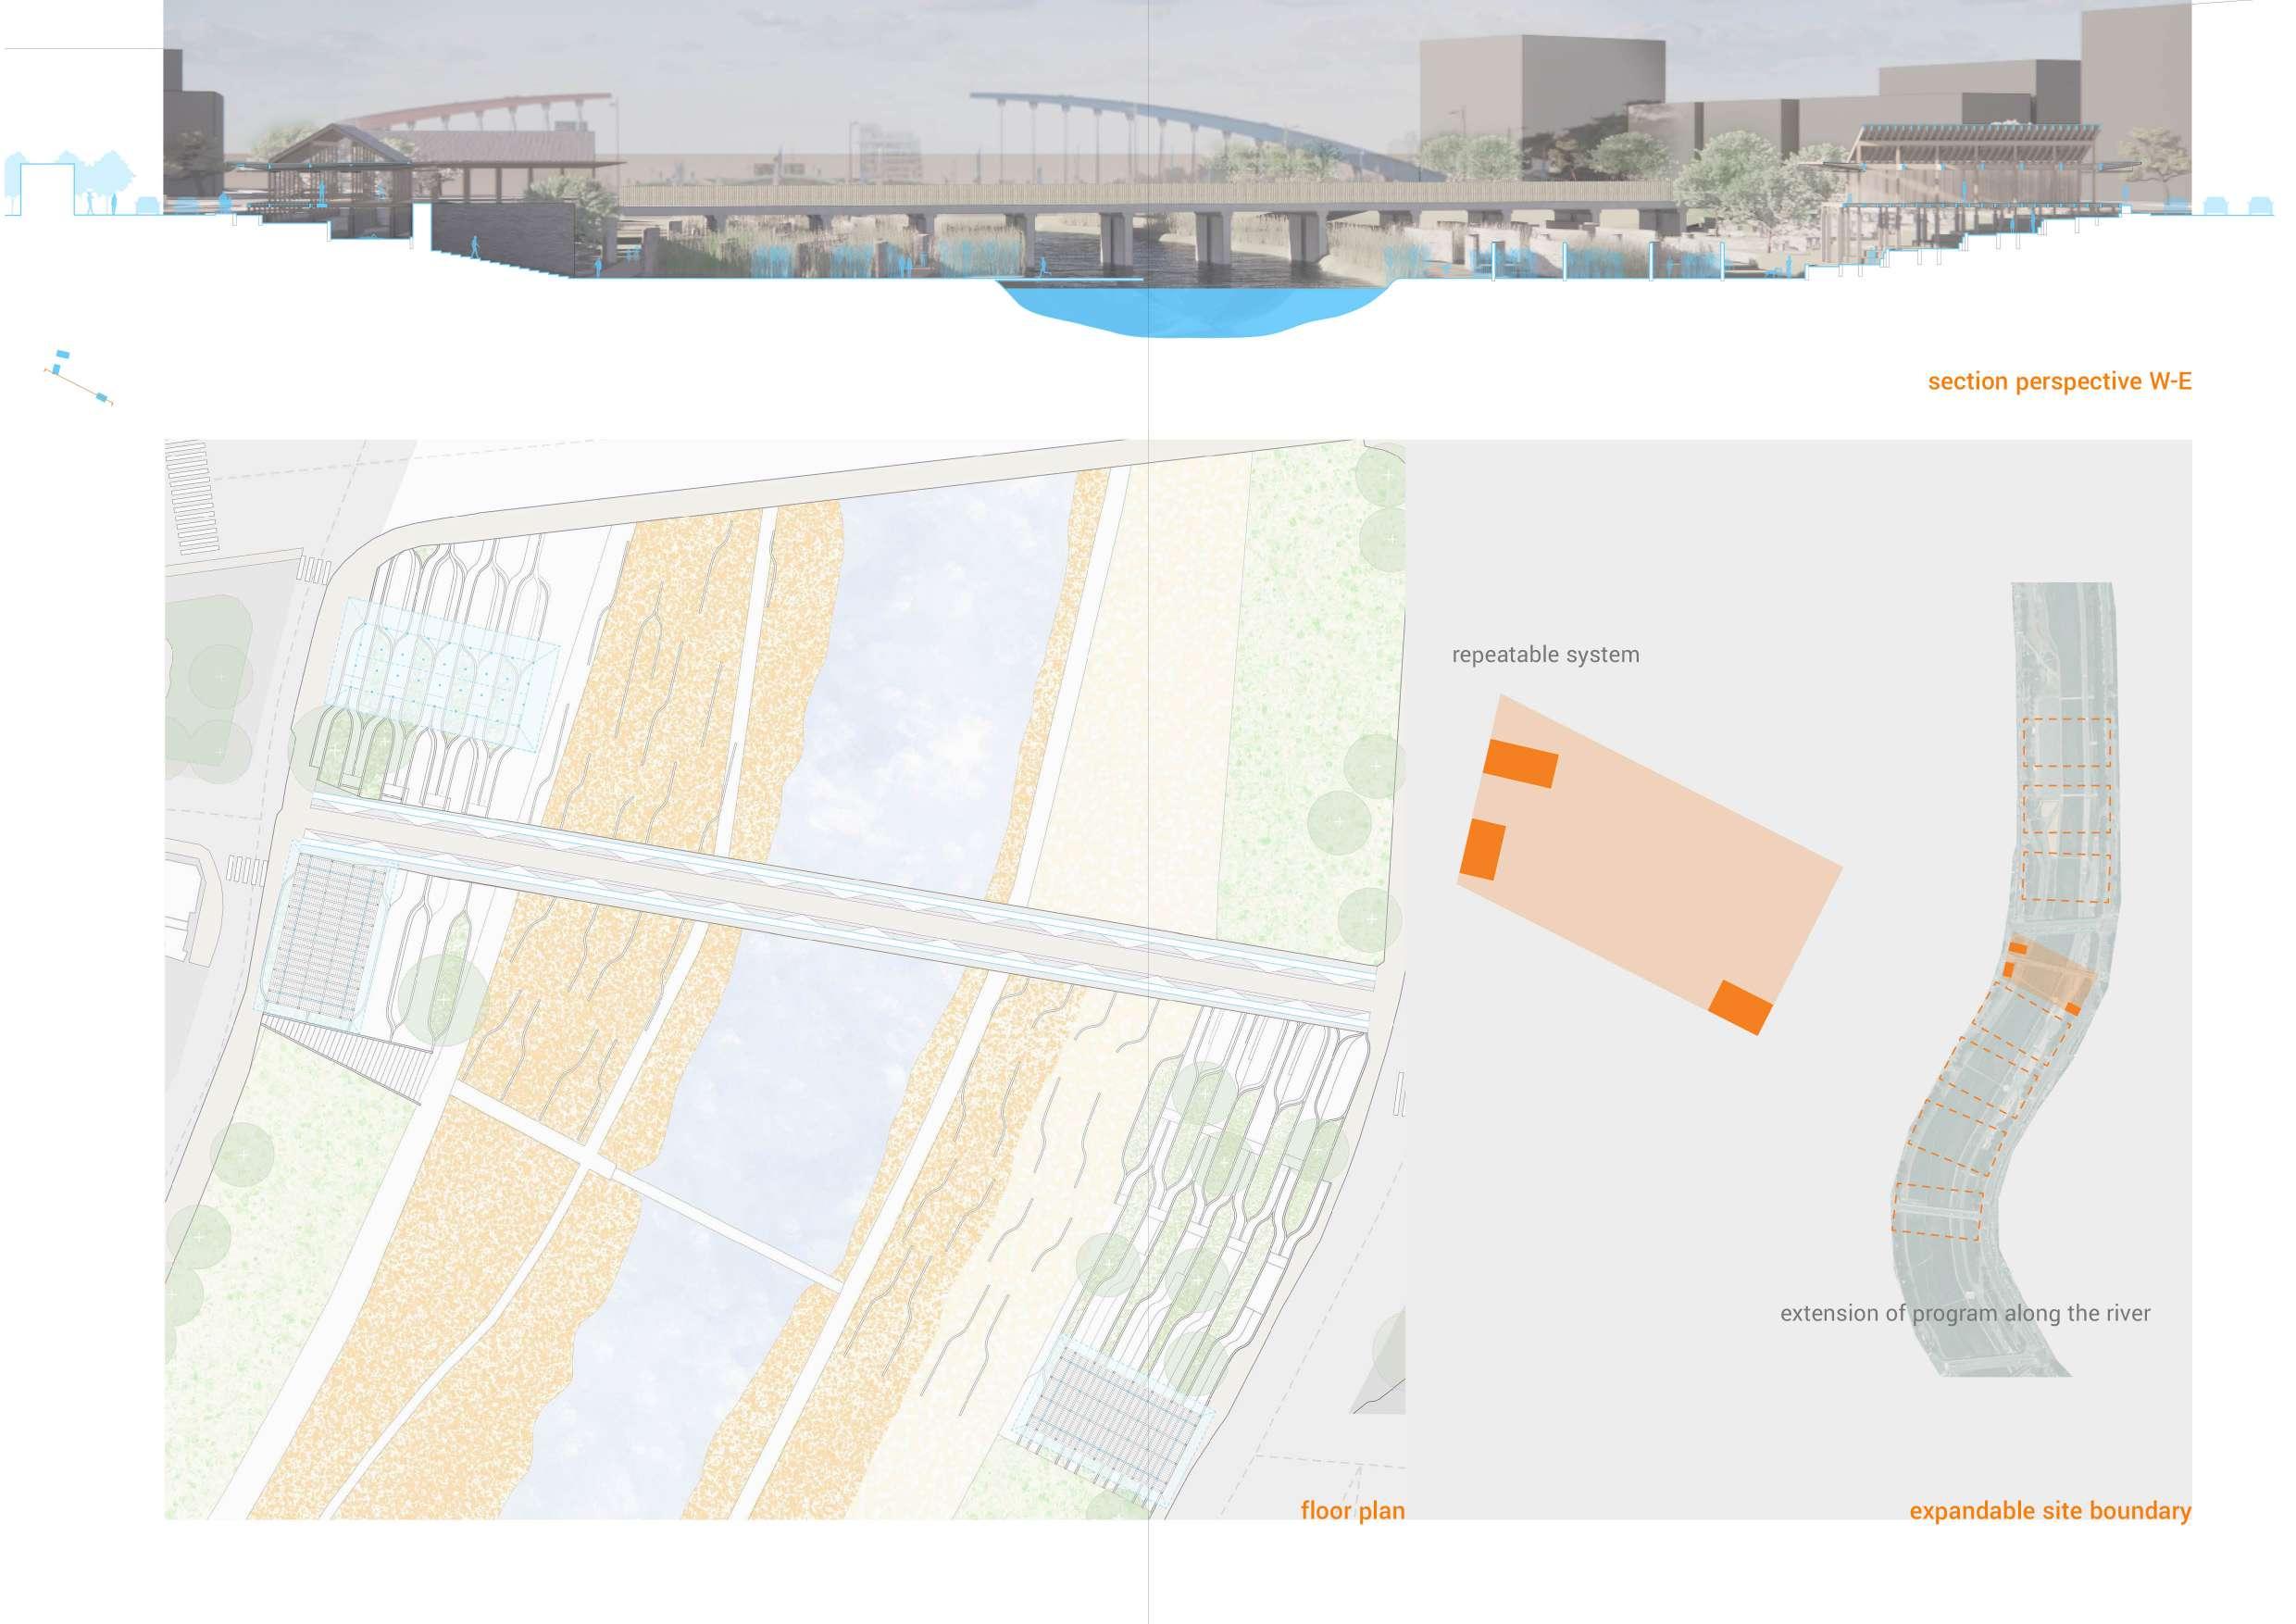Click the 'repeatable system' text label
Screen dimensions: 2296x1624
tap(1545, 655)
